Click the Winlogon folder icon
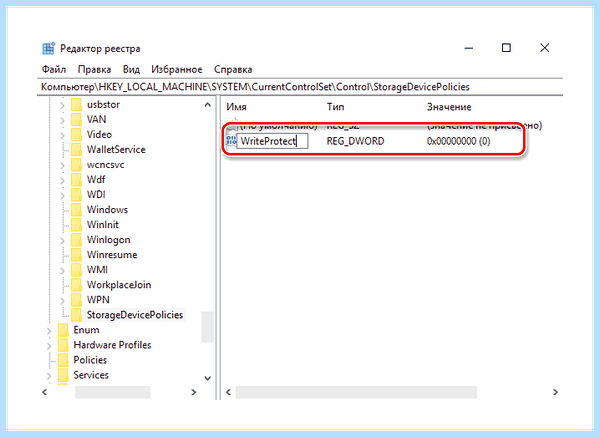The height and width of the screenshot is (437, 600). (x=77, y=240)
